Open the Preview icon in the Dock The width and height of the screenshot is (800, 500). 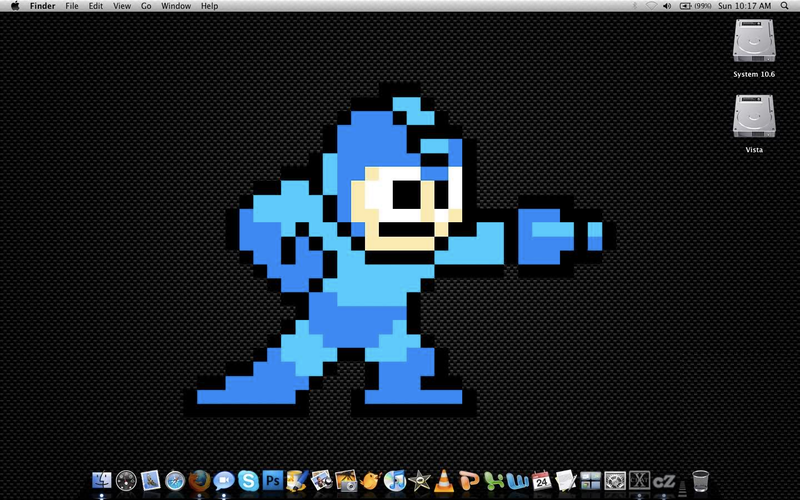(x=321, y=481)
